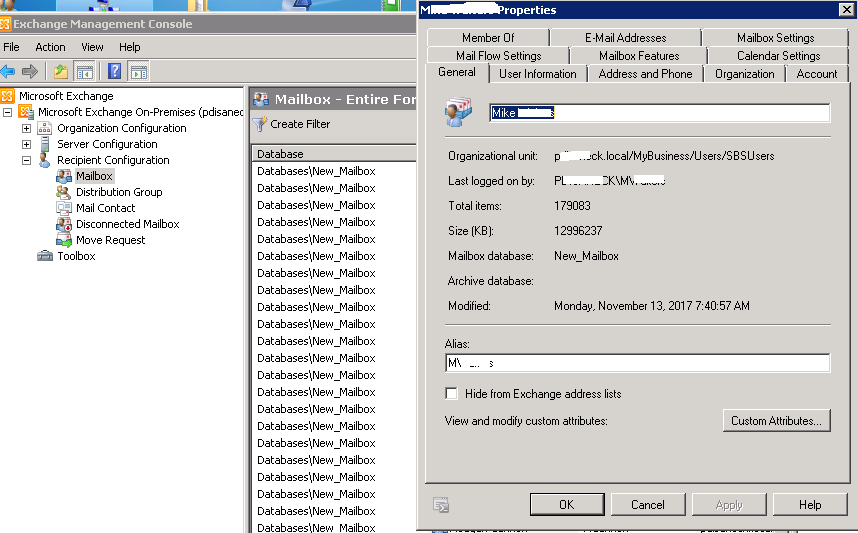
Task: Collapse the Recipient Configuration node
Action: 26,160
